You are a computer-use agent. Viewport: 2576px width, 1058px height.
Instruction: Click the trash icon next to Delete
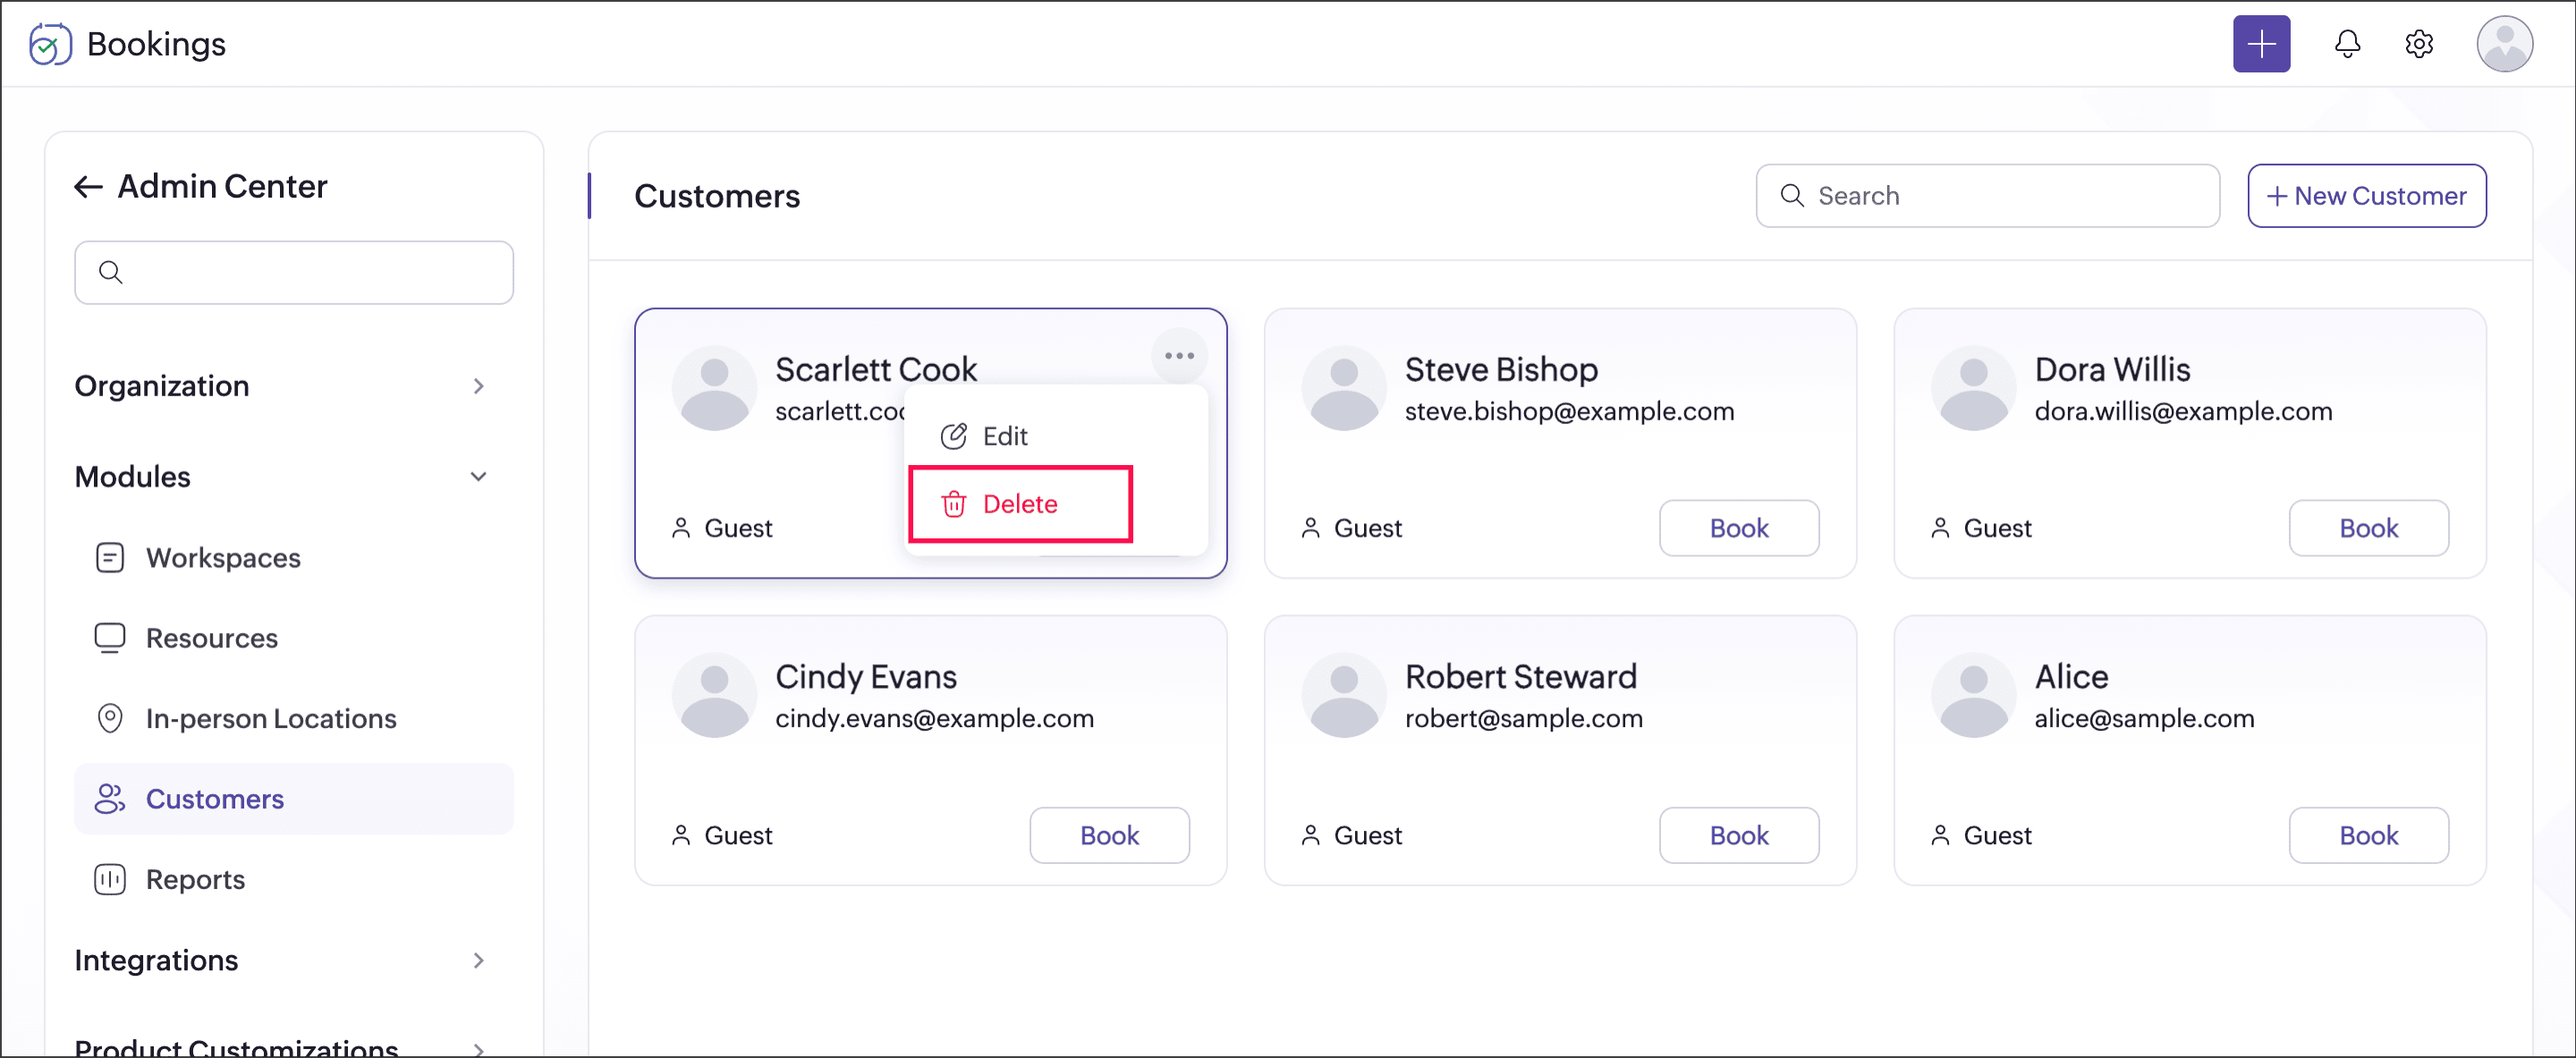tap(954, 504)
